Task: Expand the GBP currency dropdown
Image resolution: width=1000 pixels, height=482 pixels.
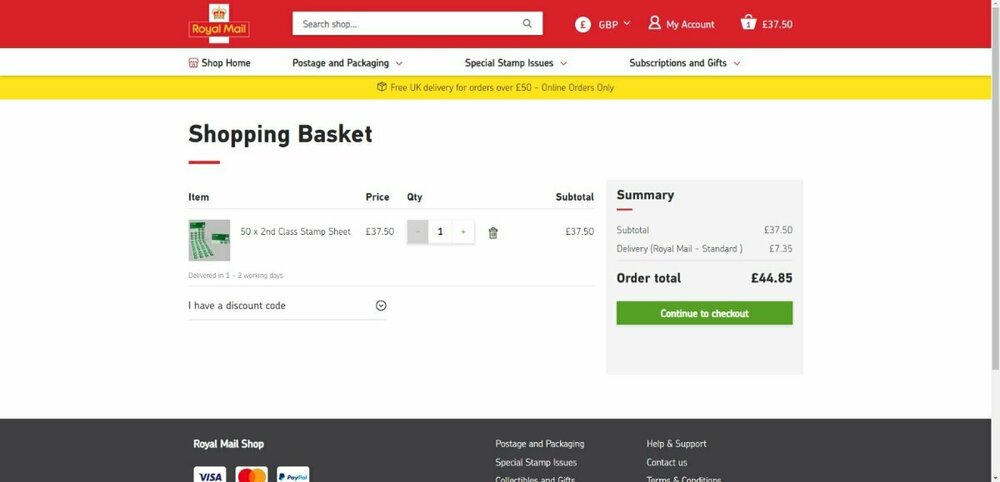Action: (x=614, y=24)
